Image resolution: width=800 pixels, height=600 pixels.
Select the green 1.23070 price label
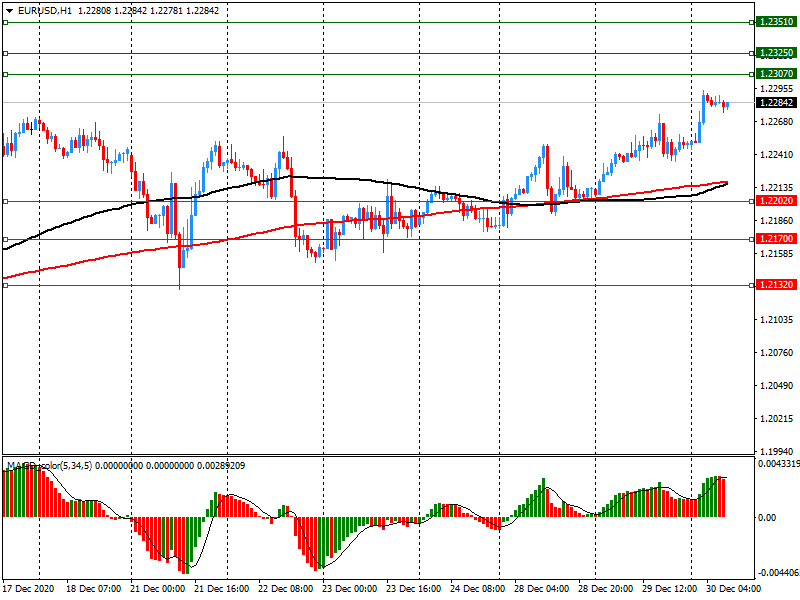(x=776, y=74)
